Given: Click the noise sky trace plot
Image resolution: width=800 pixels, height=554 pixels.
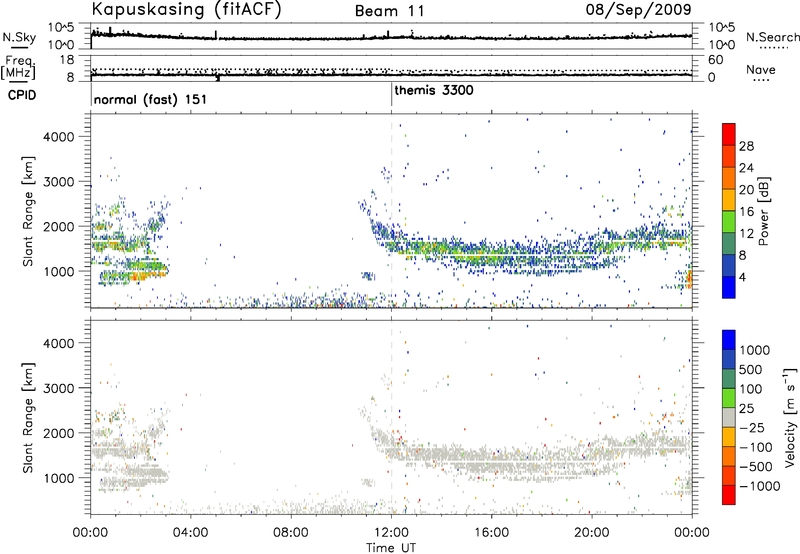Looking at the screenshot, I should [x=391, y=36].
